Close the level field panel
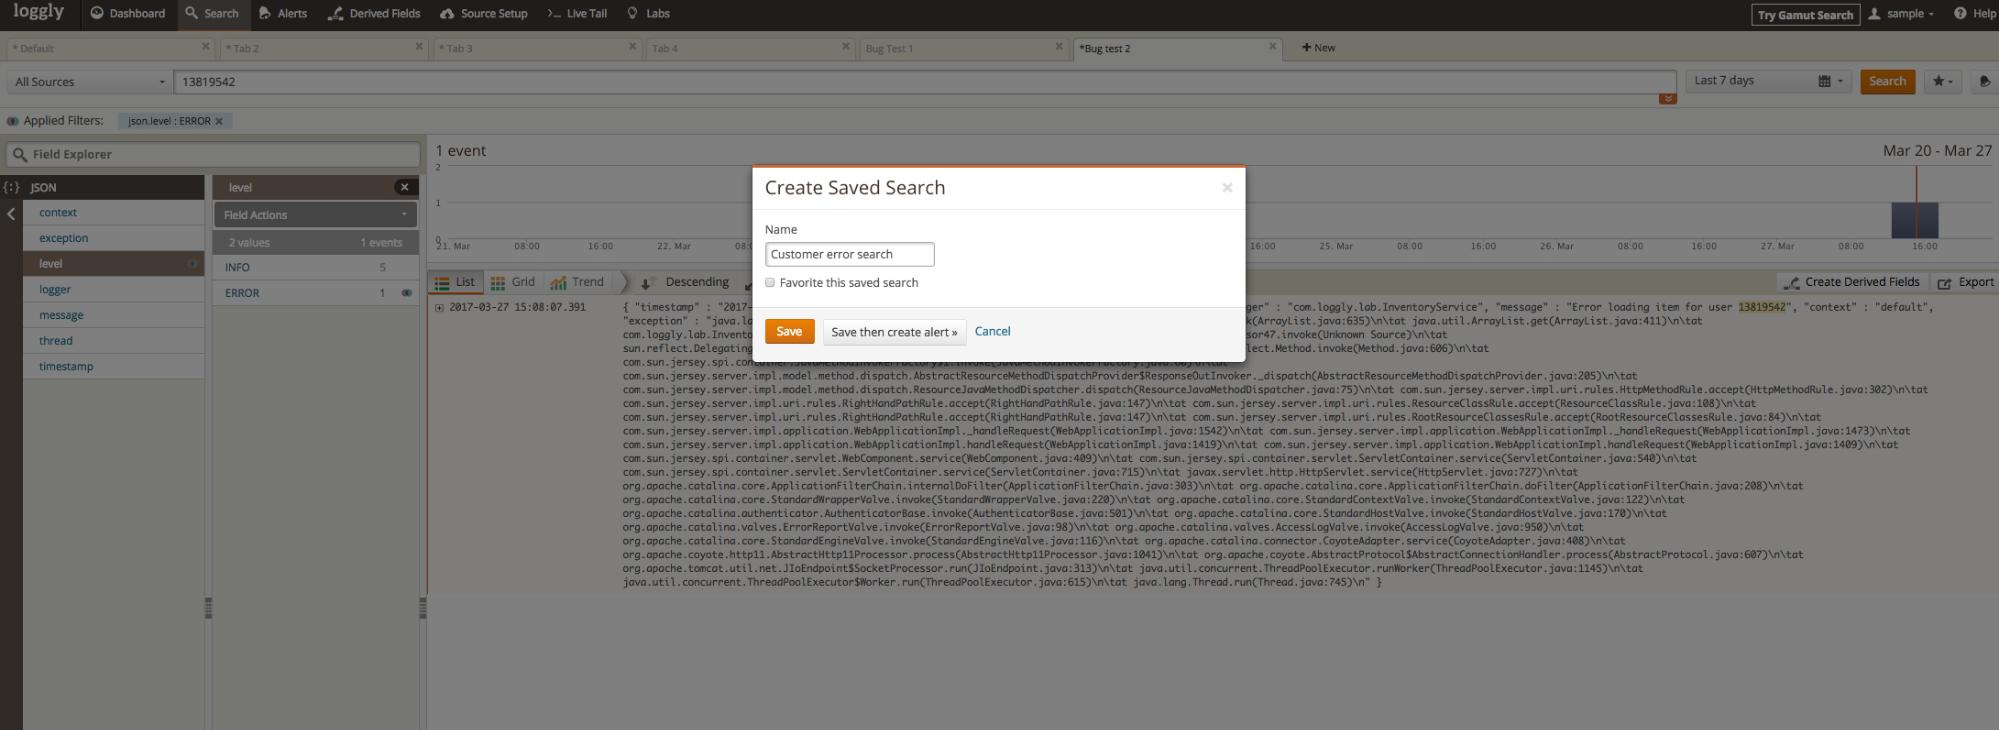 (x=404, y=187)
